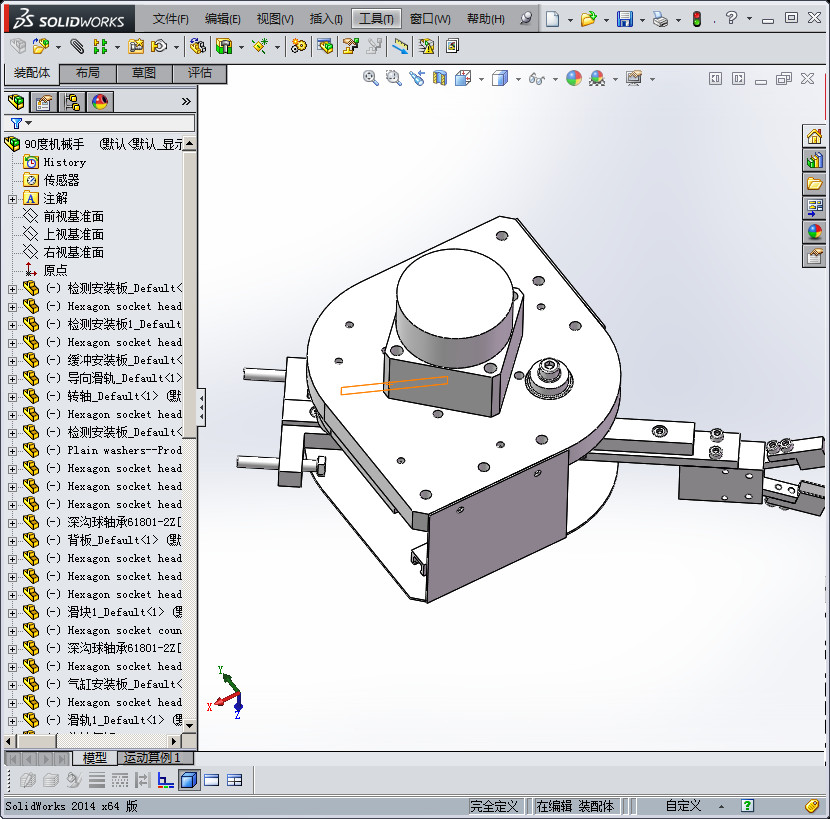
Task: Open the 文件(F) menu
Action: 170,19
